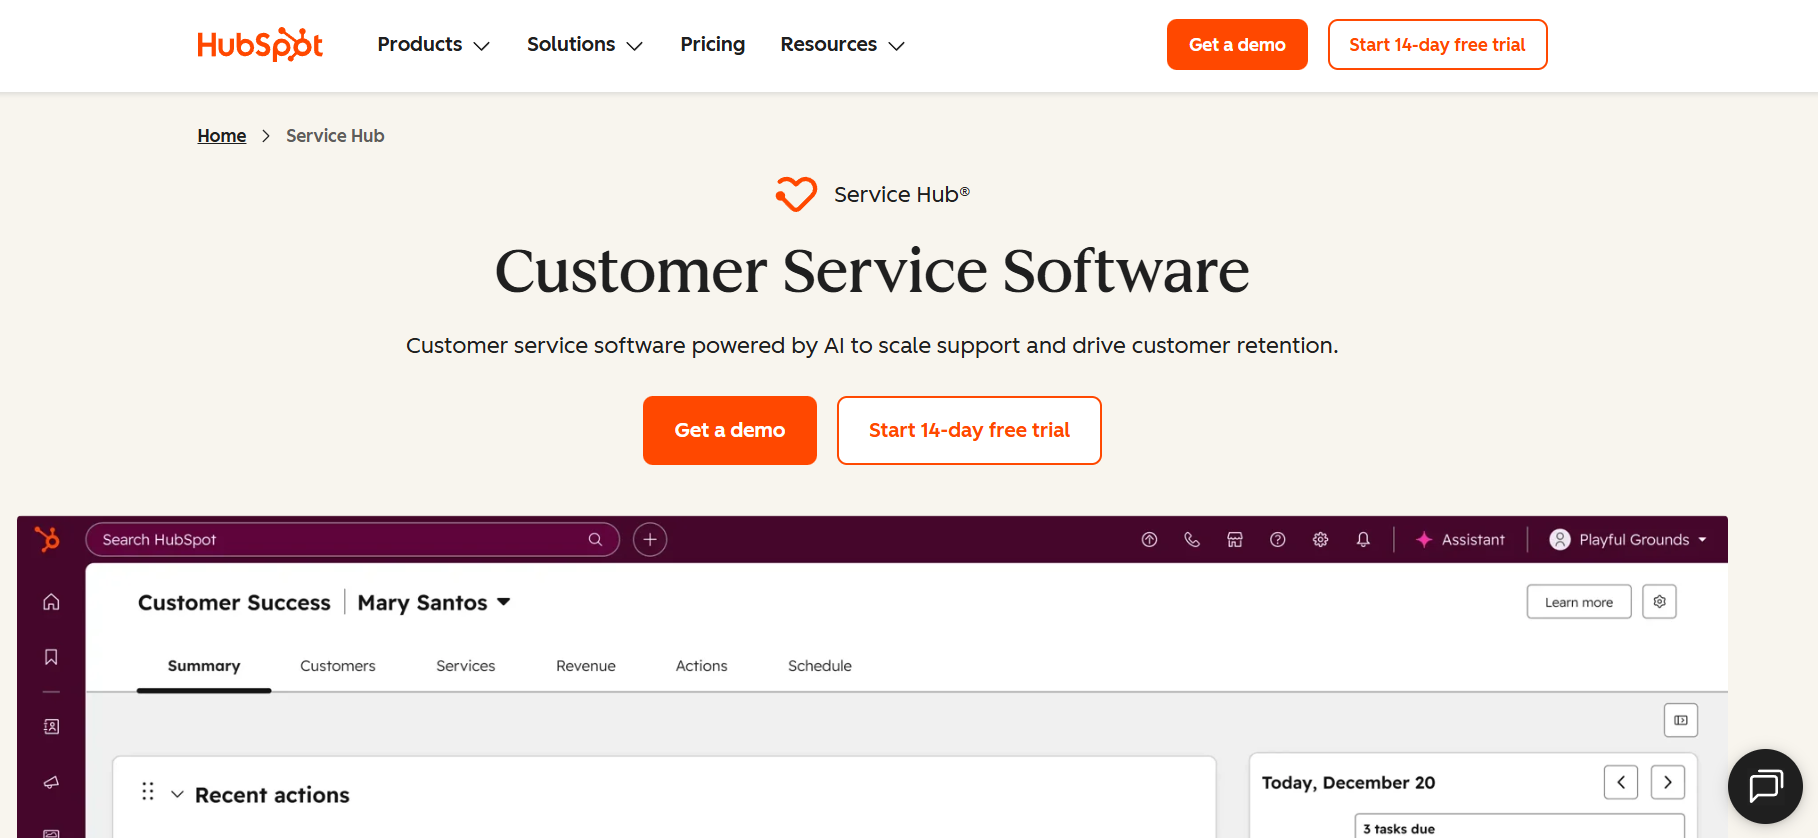Click the sidebar home icon
Image resolution: width=1818 pixels, height=838 pixels.
point(51,601)
